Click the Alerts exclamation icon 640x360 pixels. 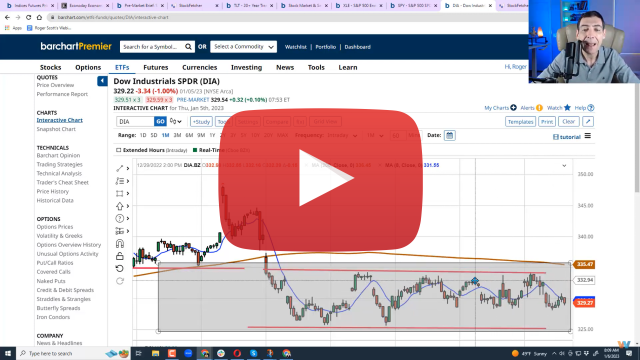tap(540, 108)
